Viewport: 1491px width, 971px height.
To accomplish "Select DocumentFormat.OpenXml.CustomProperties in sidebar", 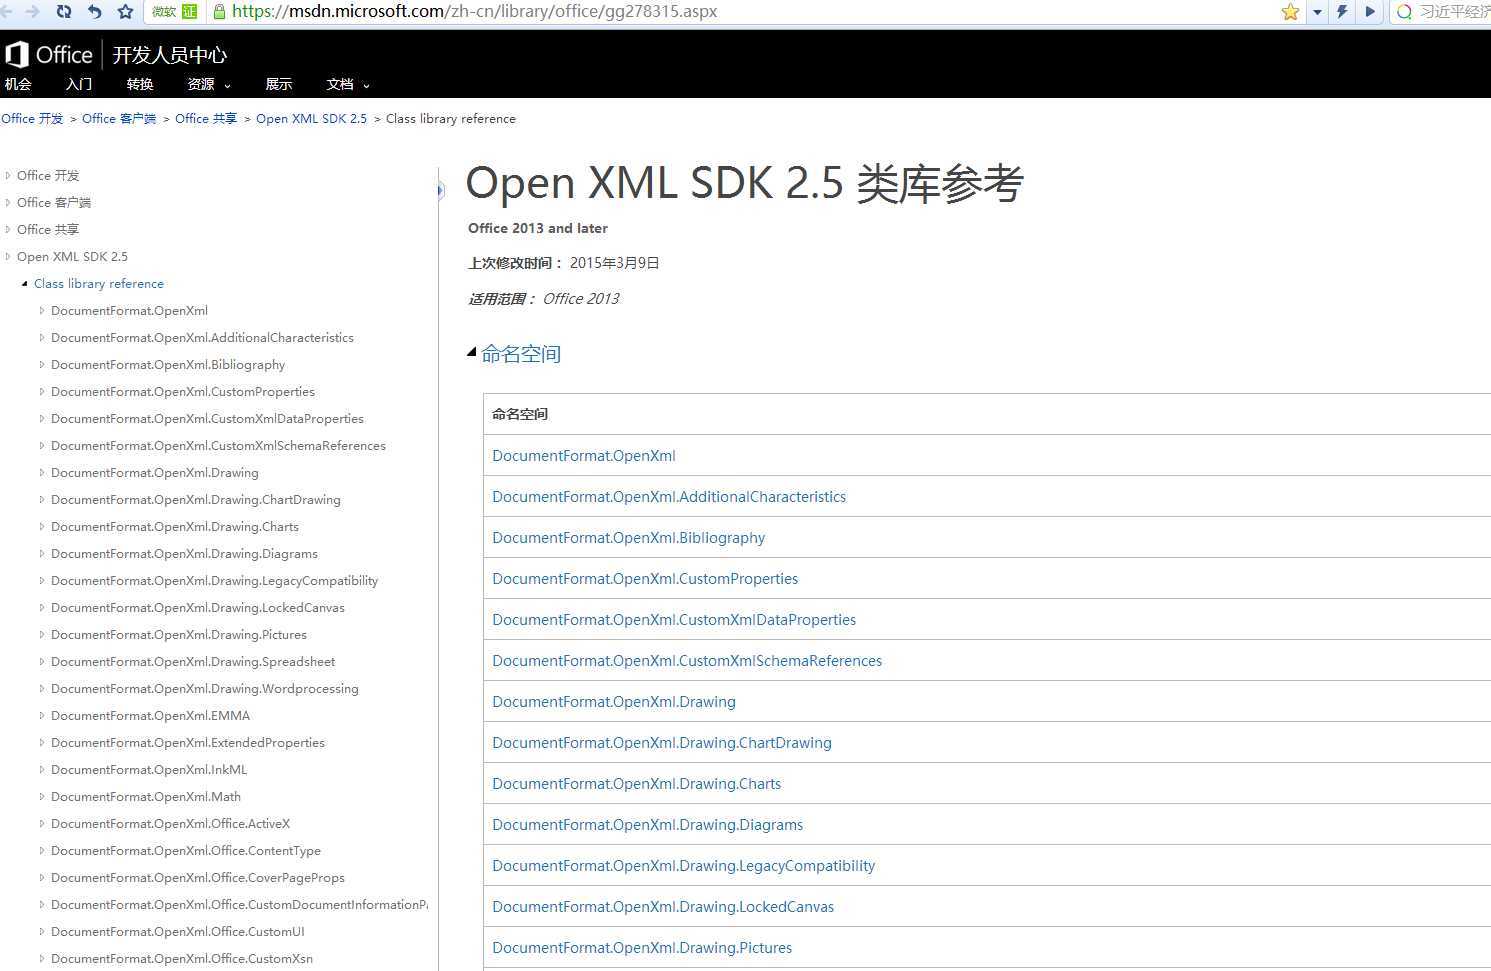I will (183, 392).
